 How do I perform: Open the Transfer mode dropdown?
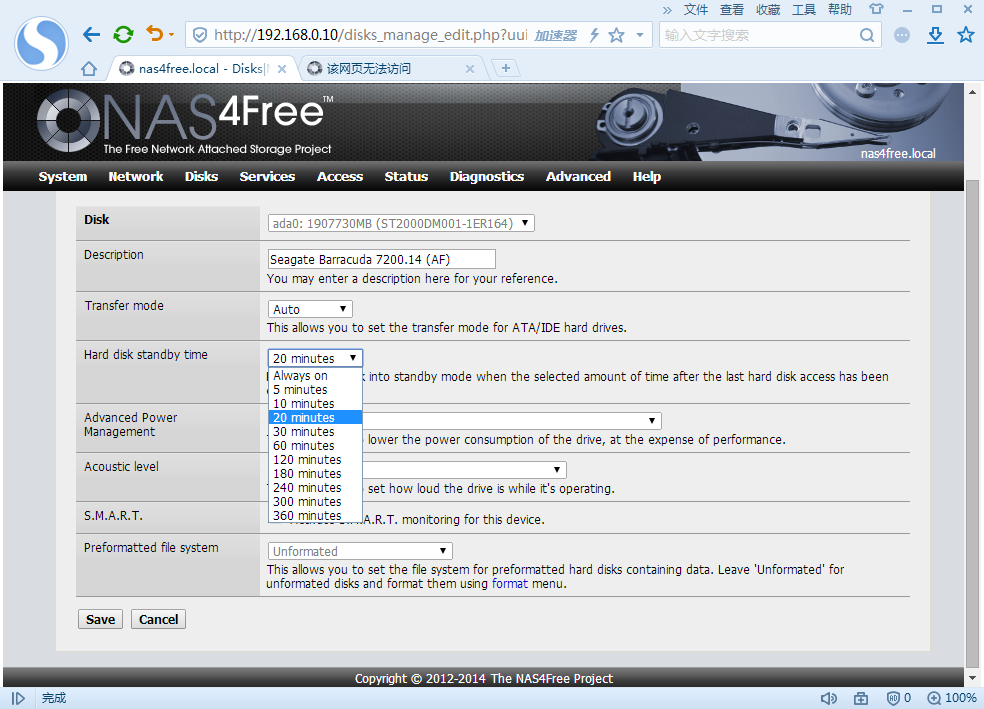310,309
